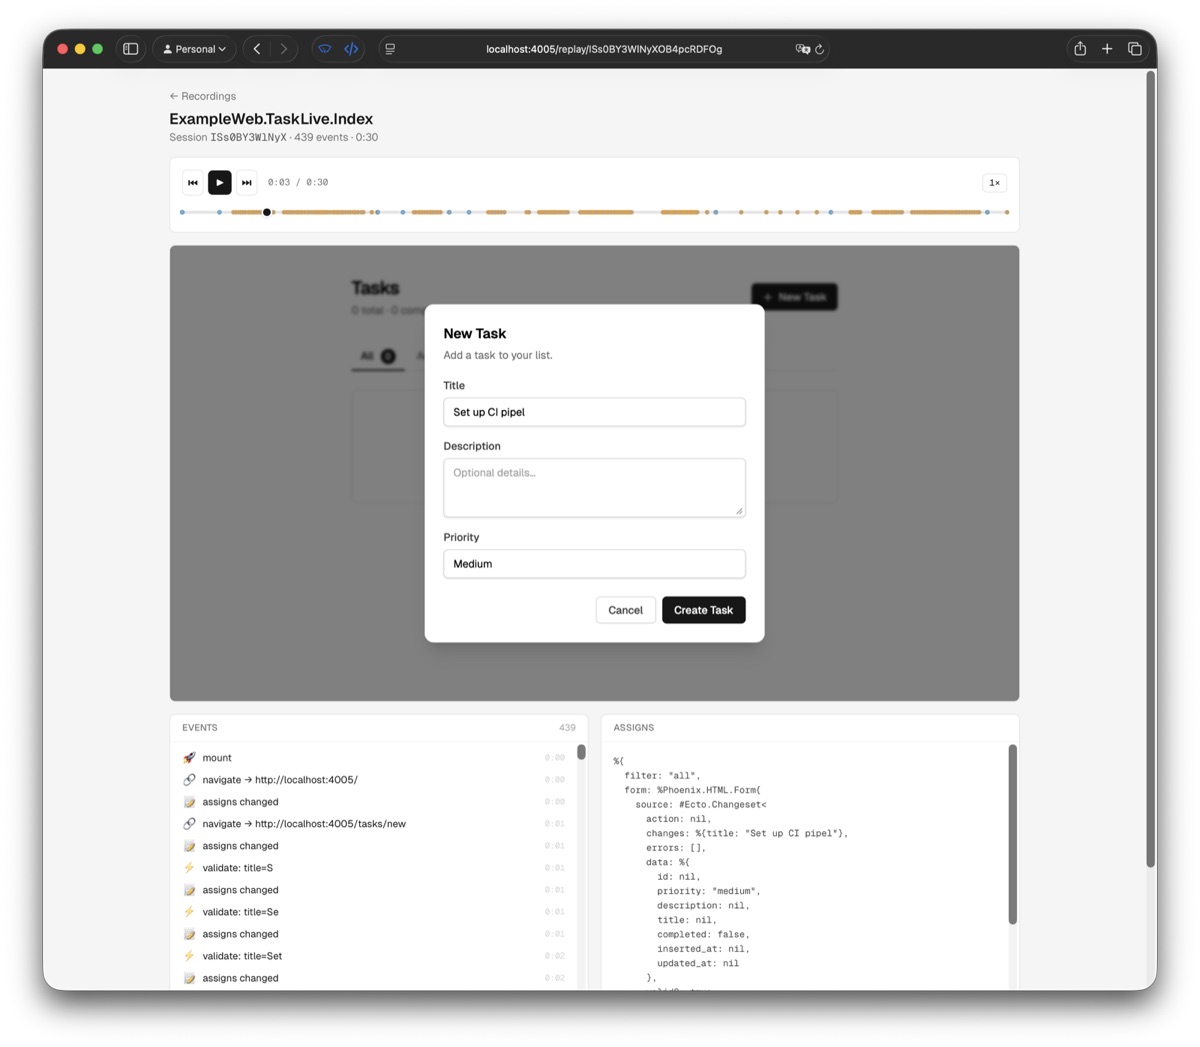
Task: Click the black playhead on timeline
Action: pyautogui.click(x=267, y=212)
